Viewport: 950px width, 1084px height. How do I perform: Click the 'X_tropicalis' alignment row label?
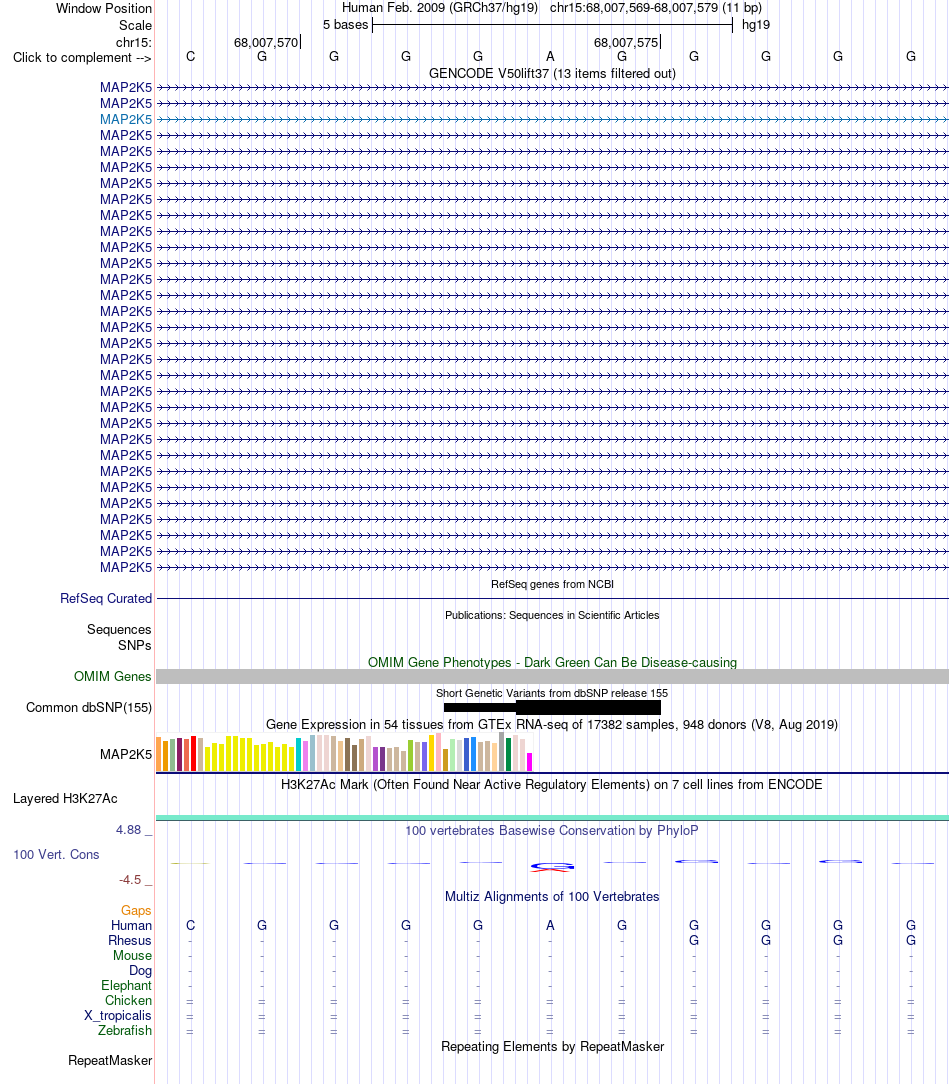118,1016
